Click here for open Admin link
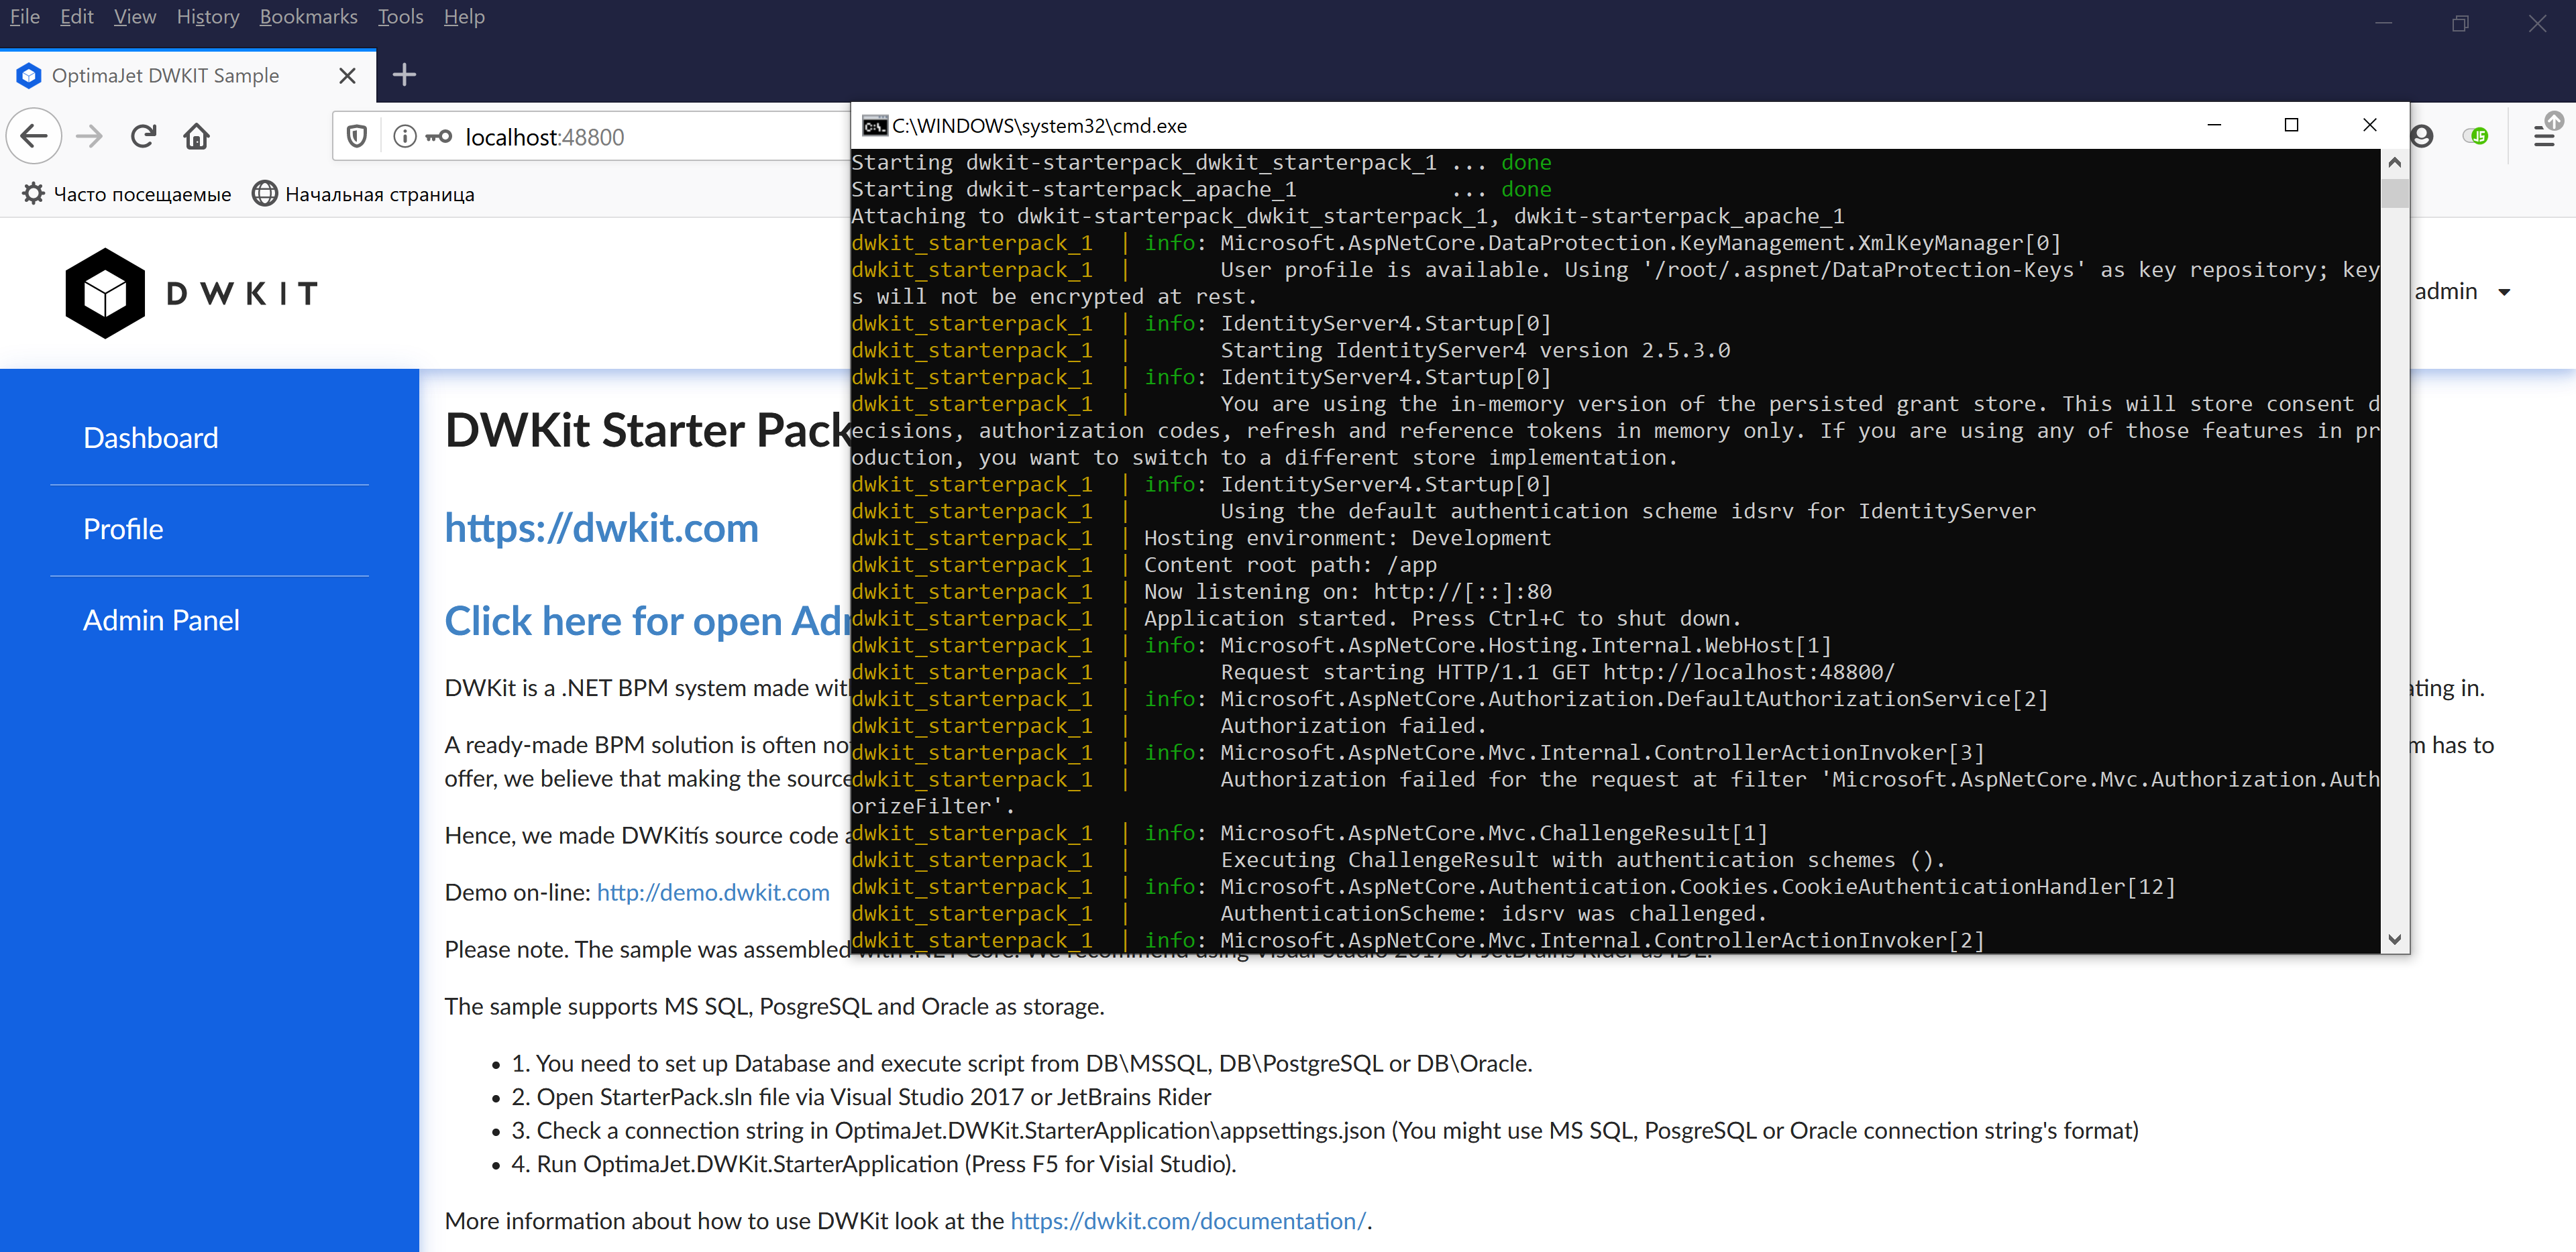Viewport: 2576px width, 1252px height. [x=647, y=621]
